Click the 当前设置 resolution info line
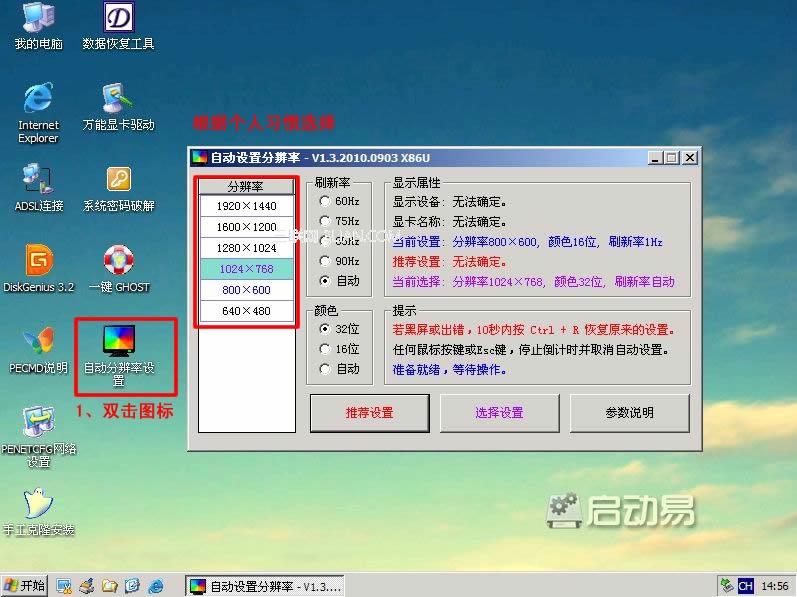The width and height of the screenshot is (797, 597). pyautogui.click(x=528, y=242)
